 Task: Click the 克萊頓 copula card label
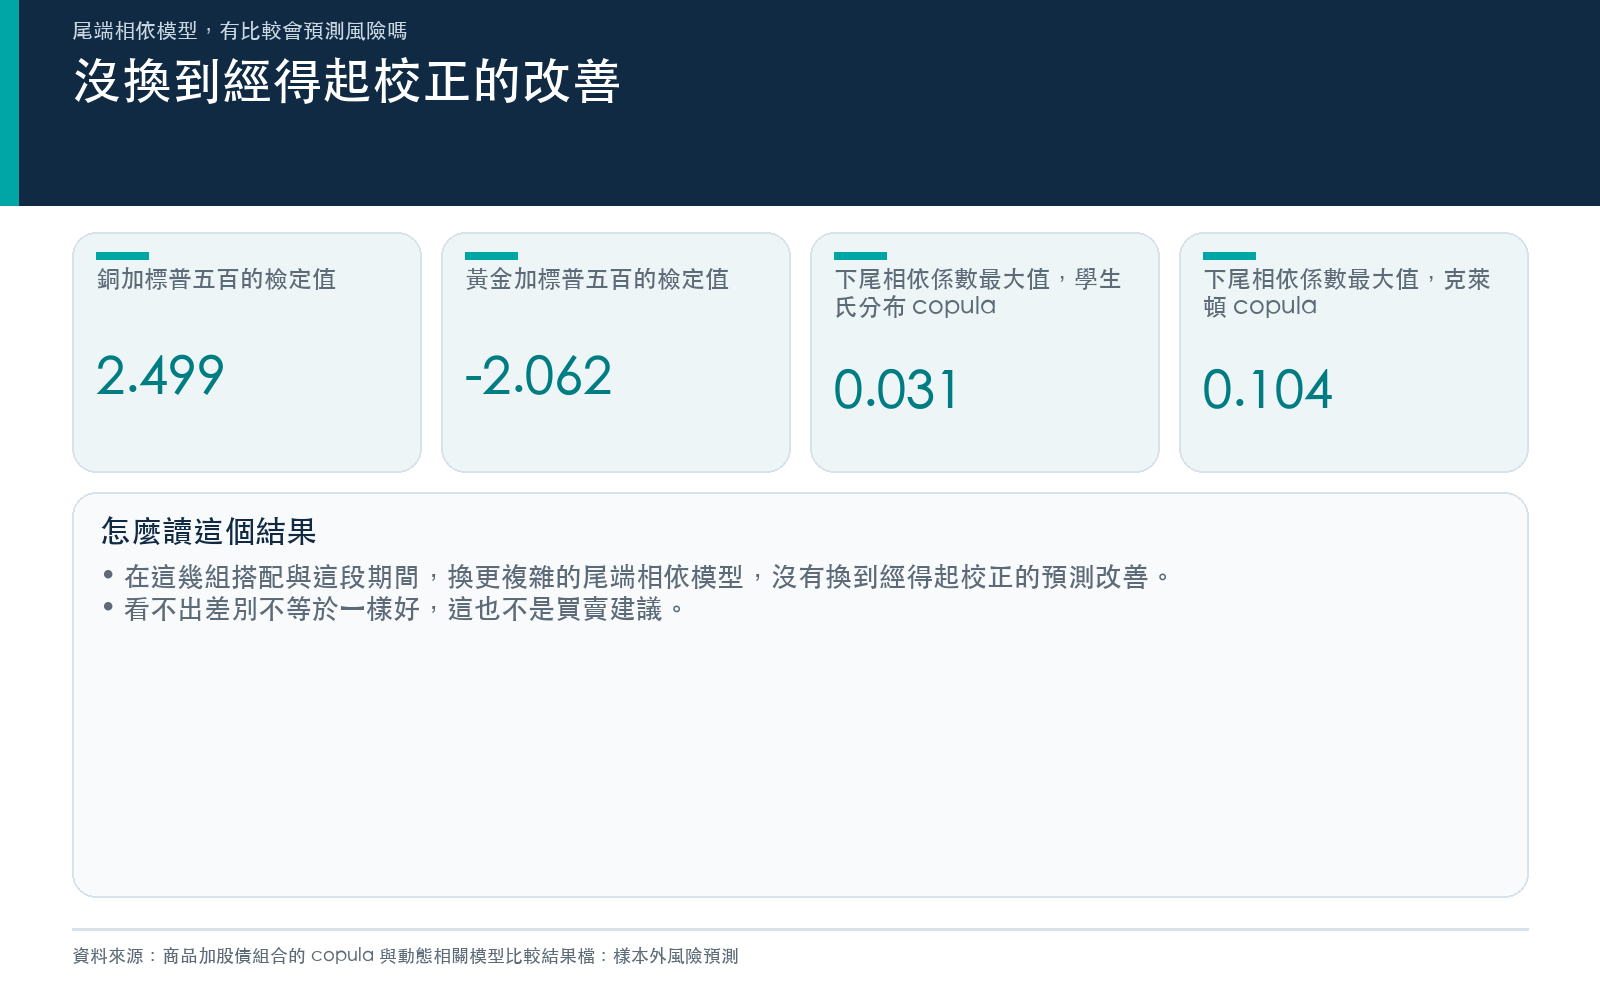(1346, 292)
